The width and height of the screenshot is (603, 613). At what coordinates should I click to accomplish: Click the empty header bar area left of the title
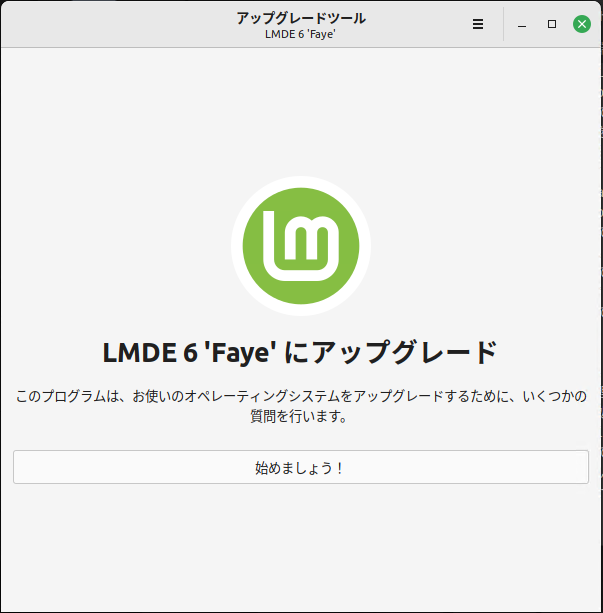[x=117, y=24]
